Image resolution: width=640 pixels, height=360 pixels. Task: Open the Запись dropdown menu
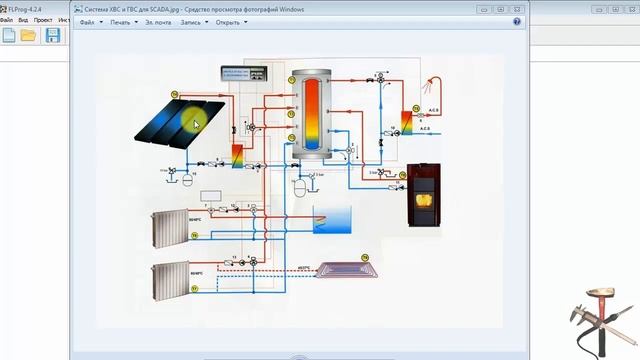[194, 22]
